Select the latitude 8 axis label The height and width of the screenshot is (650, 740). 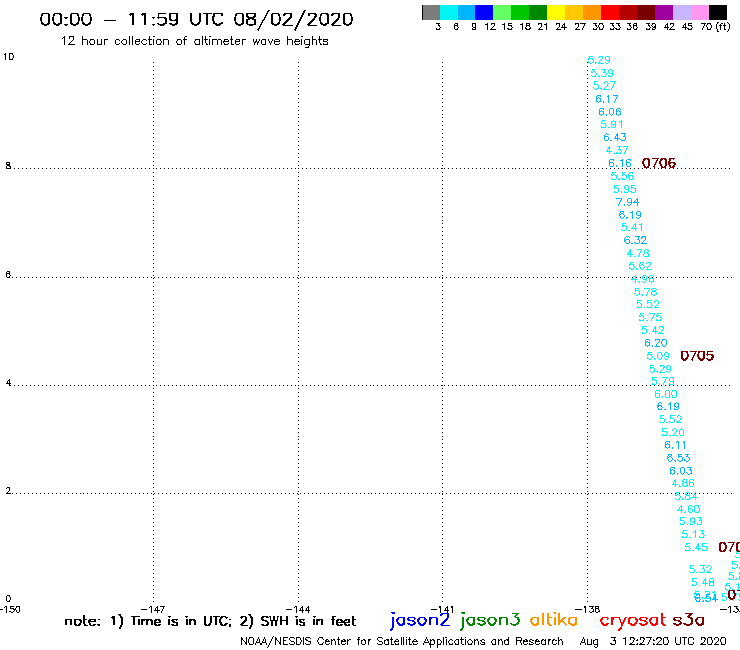tap(8, 166)
